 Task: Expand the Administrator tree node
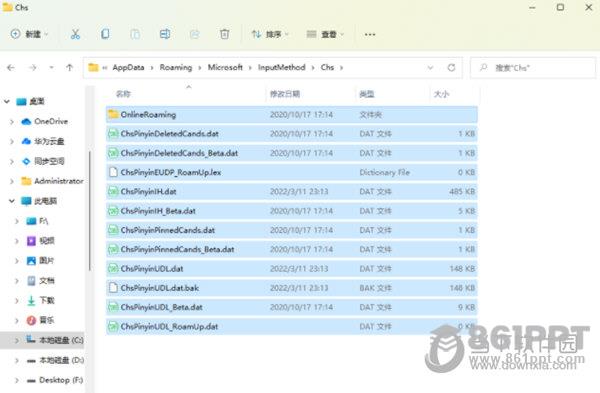pos(12,181)
